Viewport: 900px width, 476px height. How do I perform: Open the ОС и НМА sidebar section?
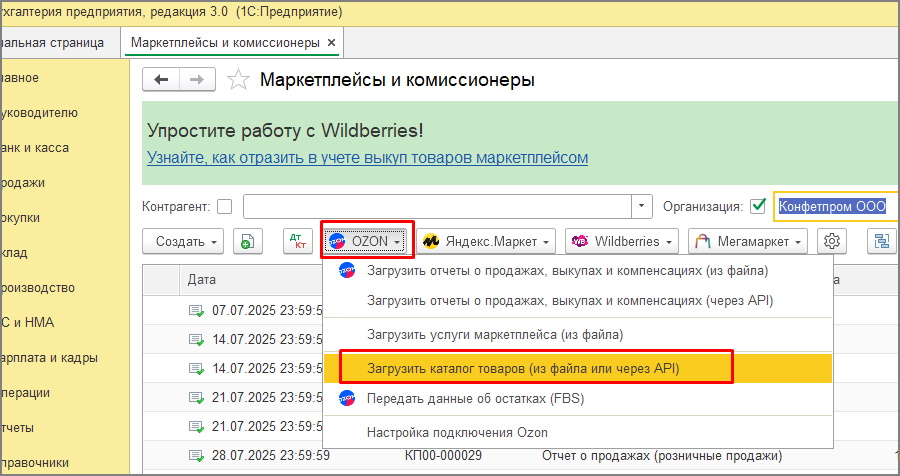point(27,323)
